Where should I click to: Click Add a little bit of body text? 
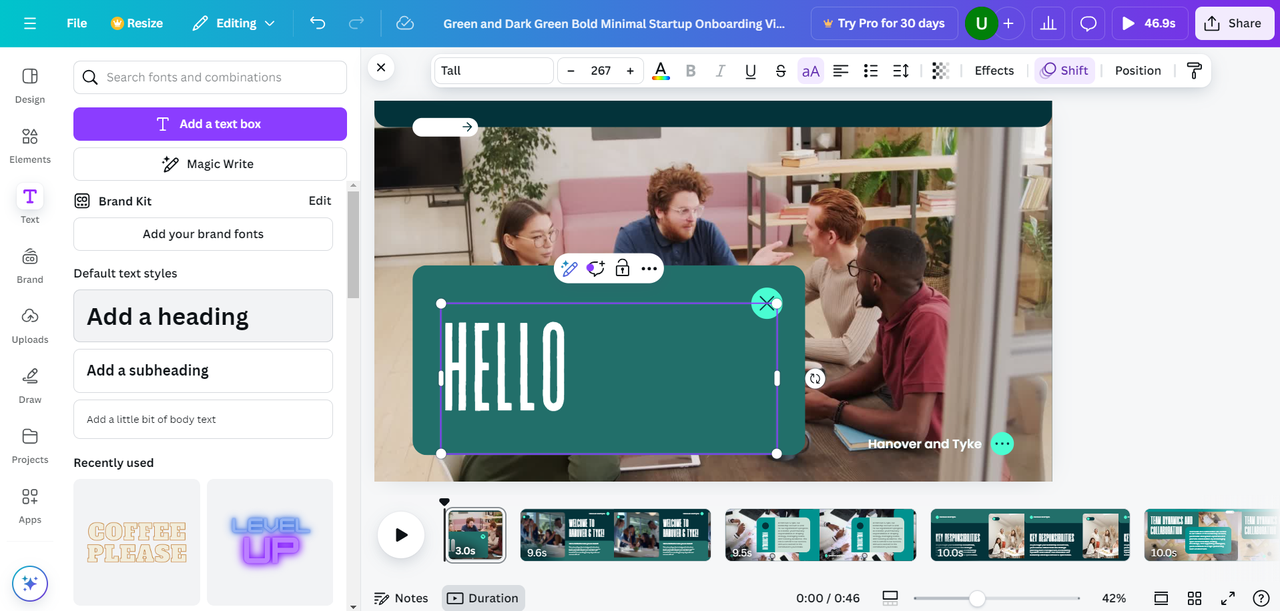[203, 419]
